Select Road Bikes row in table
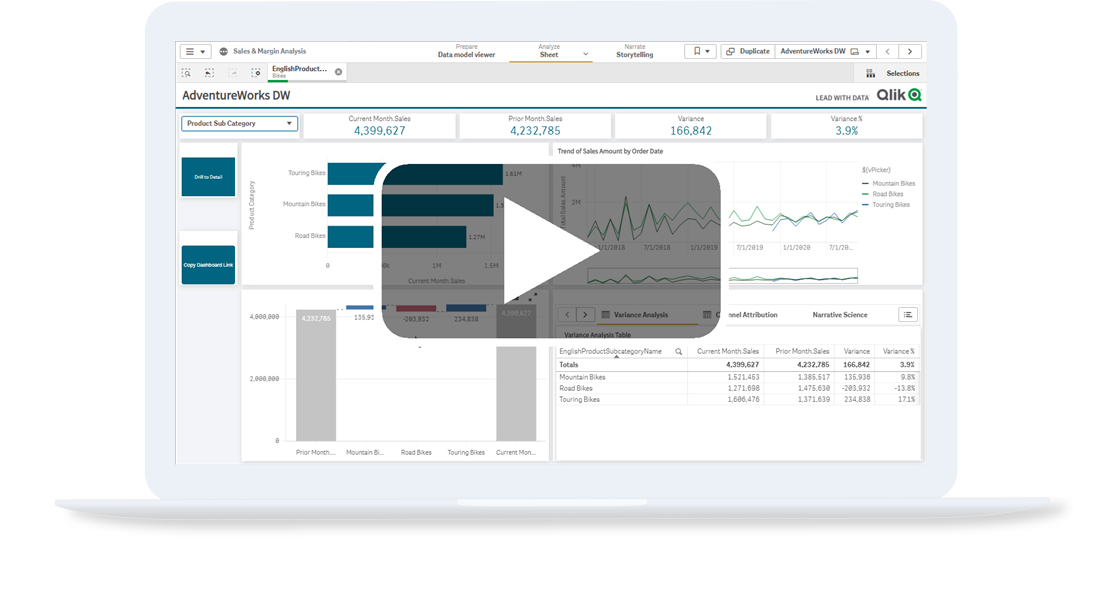The width and height of the screenshot is (1101, 593). [737, 388]
